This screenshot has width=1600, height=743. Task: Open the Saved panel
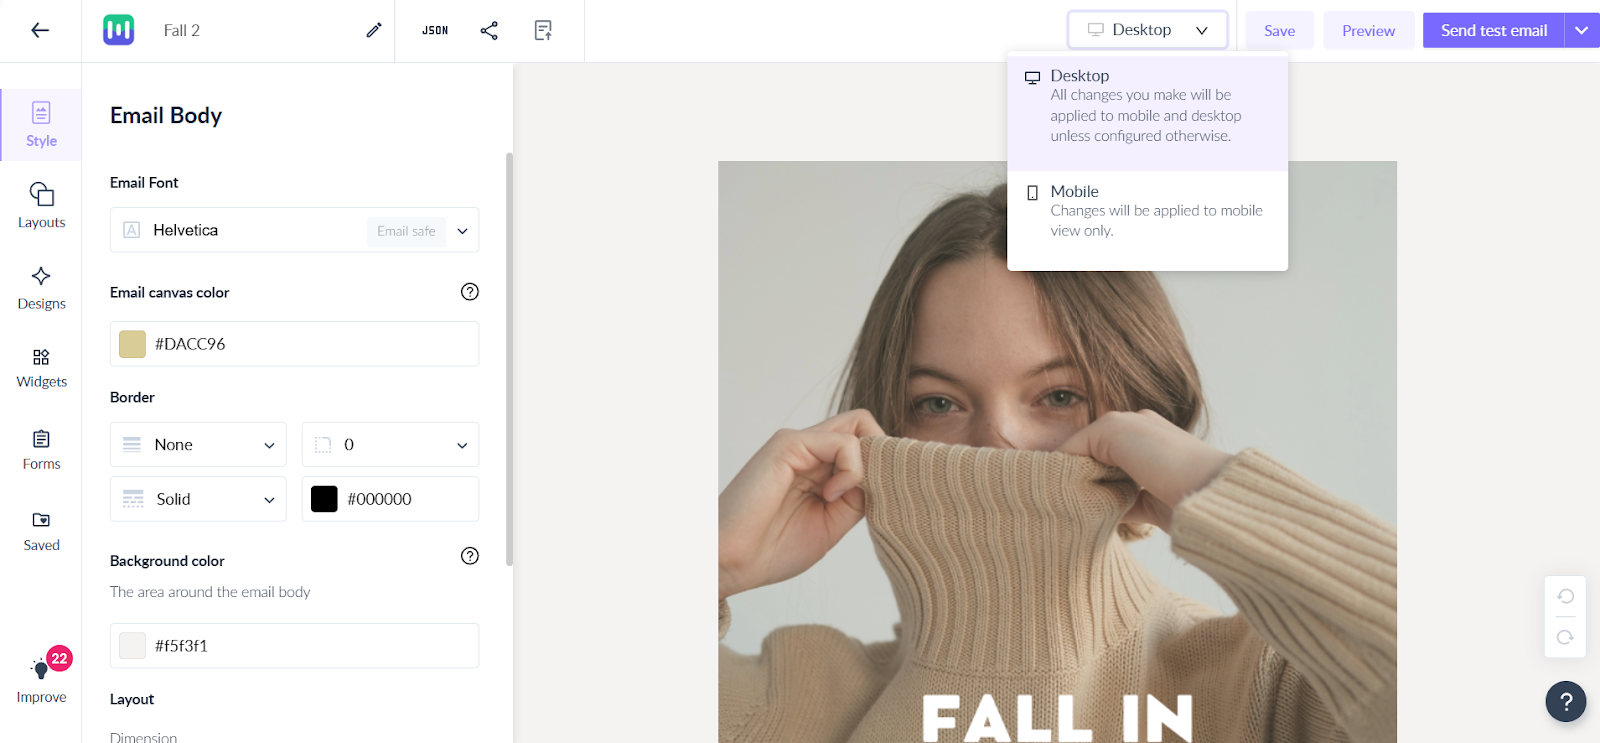point(41,531)
